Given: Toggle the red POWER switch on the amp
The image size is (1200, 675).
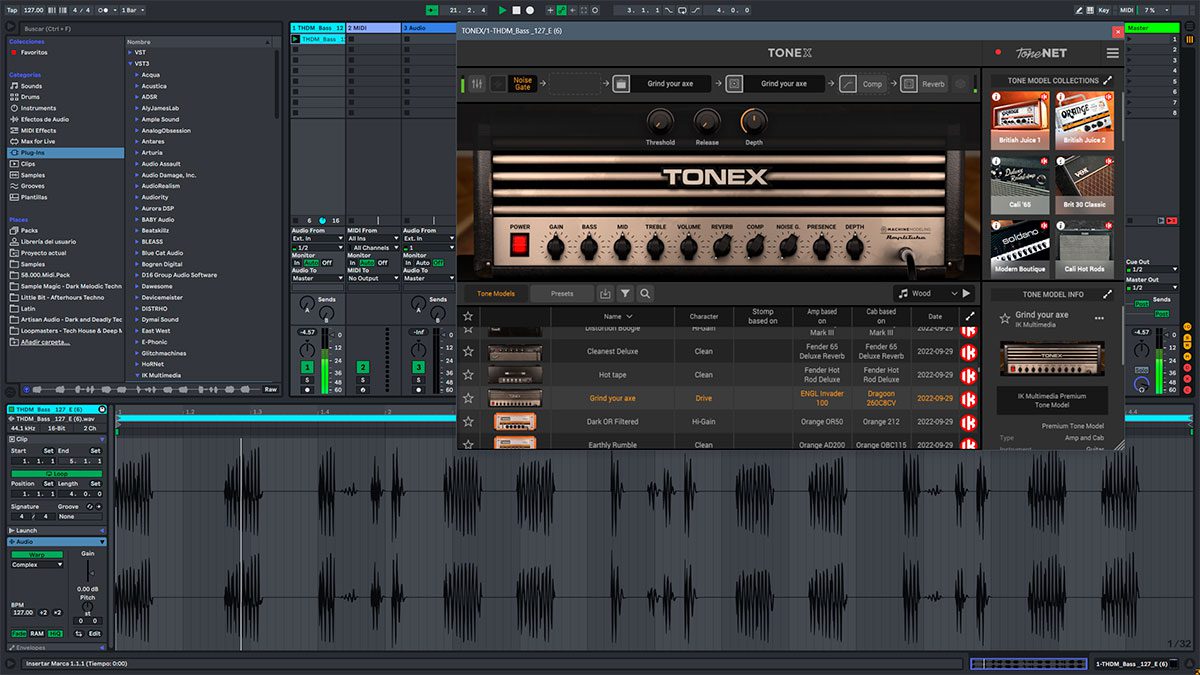Looking at the screenshot, I should tap(520, 245).
